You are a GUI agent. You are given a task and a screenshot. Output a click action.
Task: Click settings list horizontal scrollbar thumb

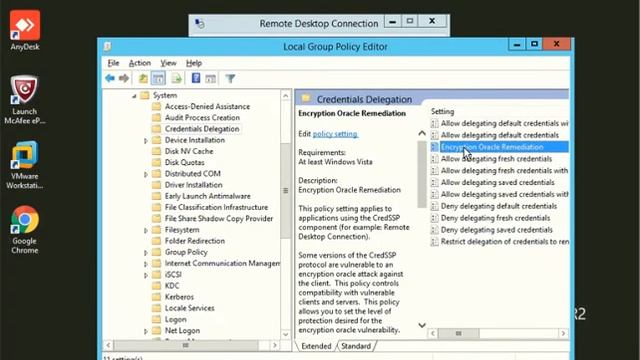coord(458,333)
